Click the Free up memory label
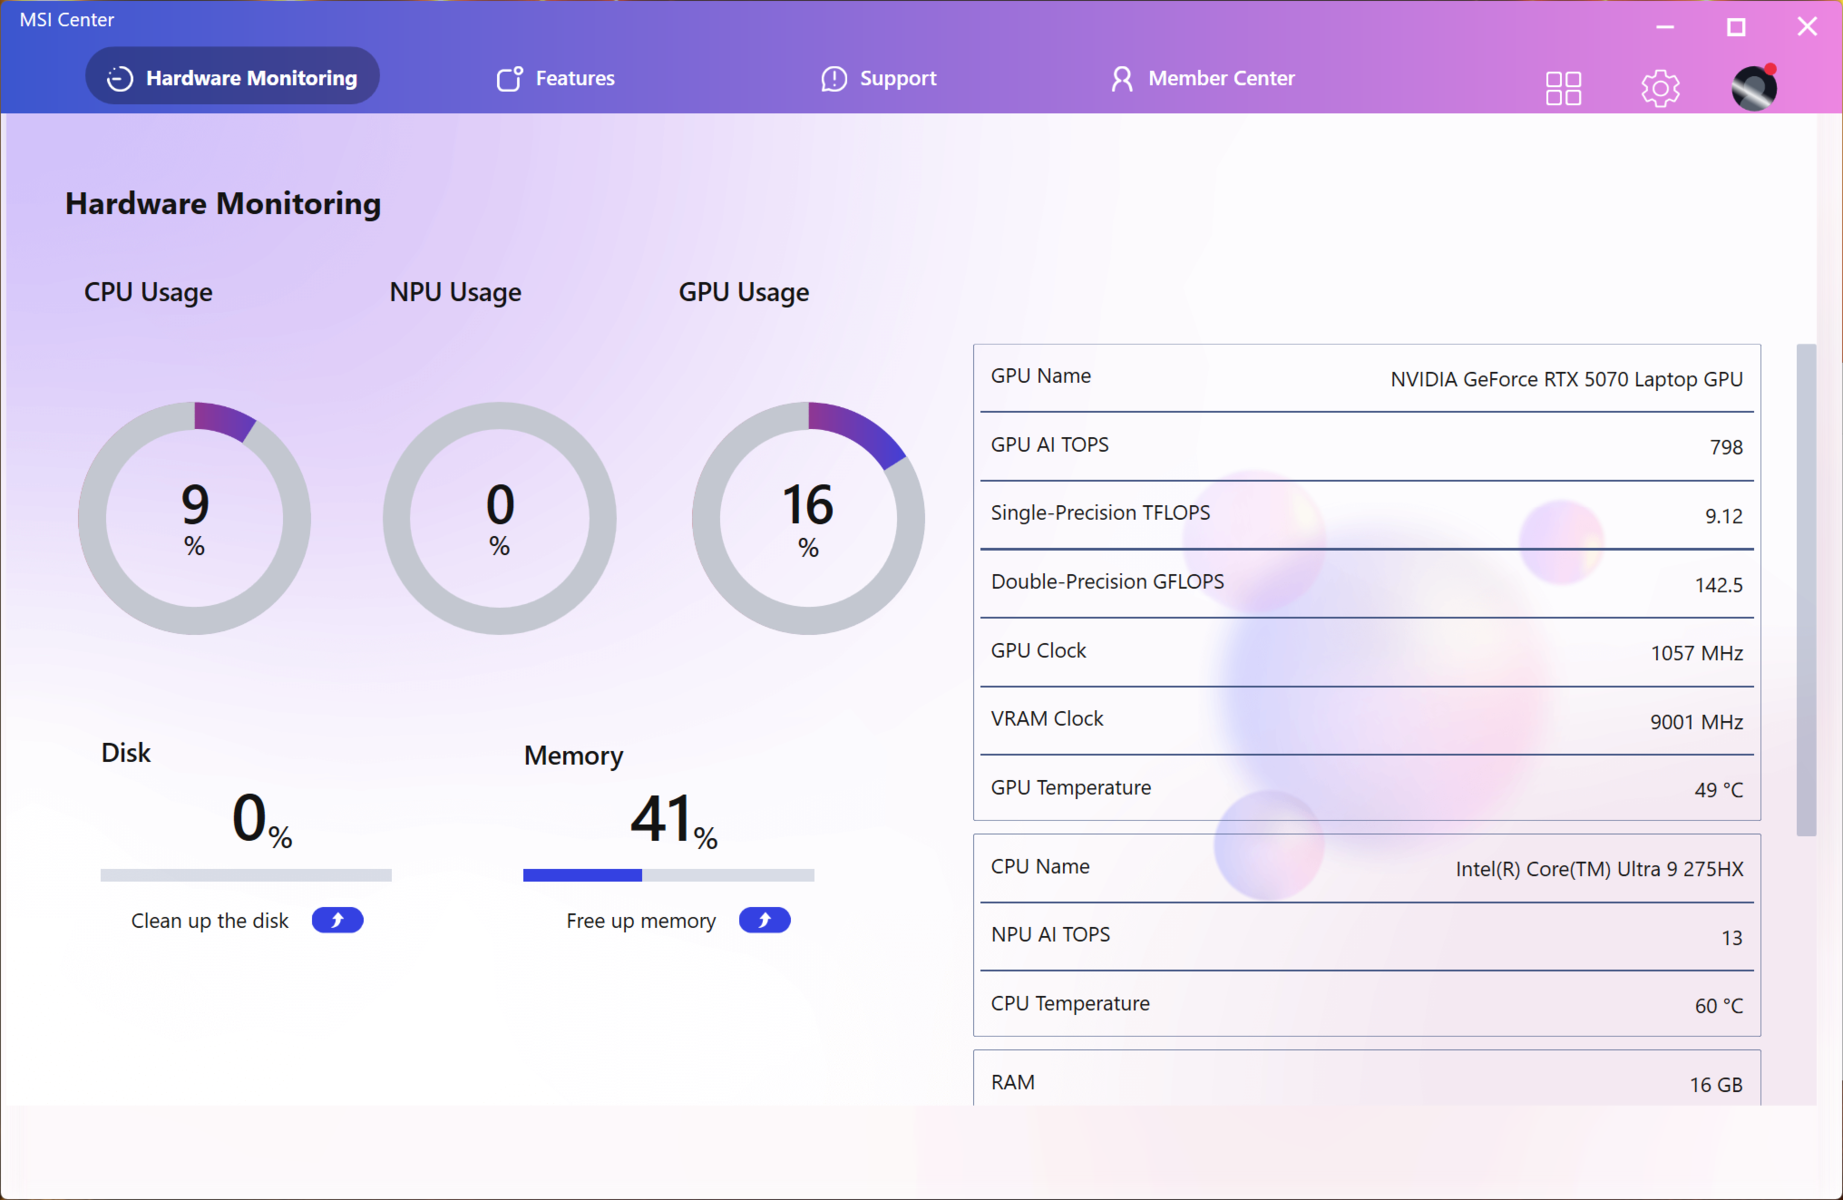 [641, 920]
